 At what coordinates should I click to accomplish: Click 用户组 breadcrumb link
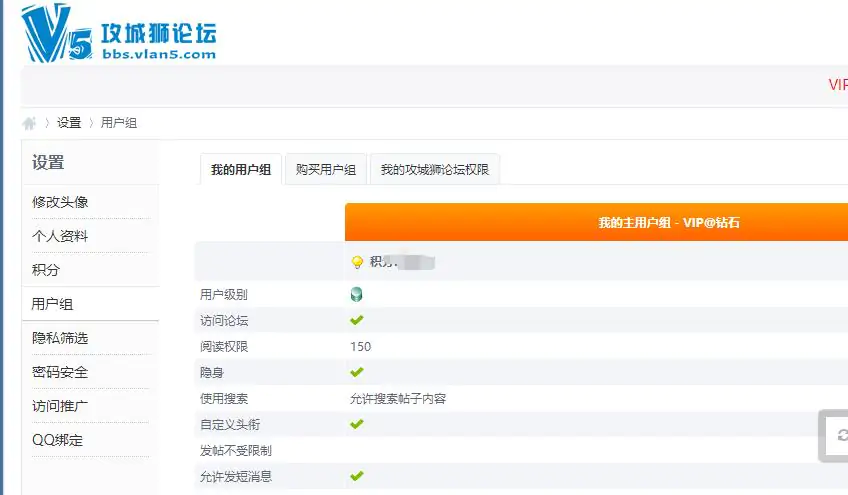(x=118, y=123)
